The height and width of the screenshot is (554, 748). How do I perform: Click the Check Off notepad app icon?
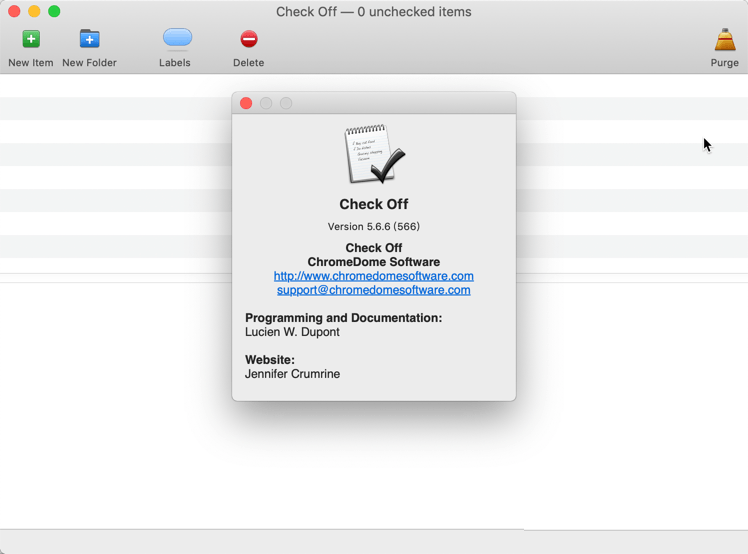[x=374, y=154]
